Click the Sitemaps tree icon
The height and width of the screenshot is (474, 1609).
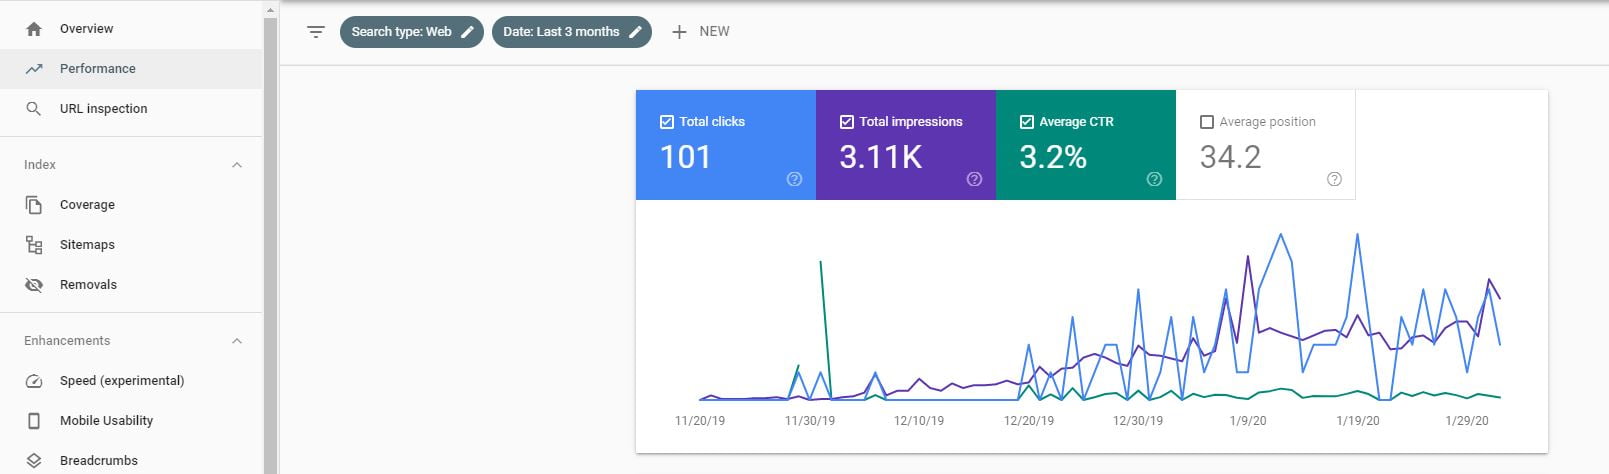point(34,245)
